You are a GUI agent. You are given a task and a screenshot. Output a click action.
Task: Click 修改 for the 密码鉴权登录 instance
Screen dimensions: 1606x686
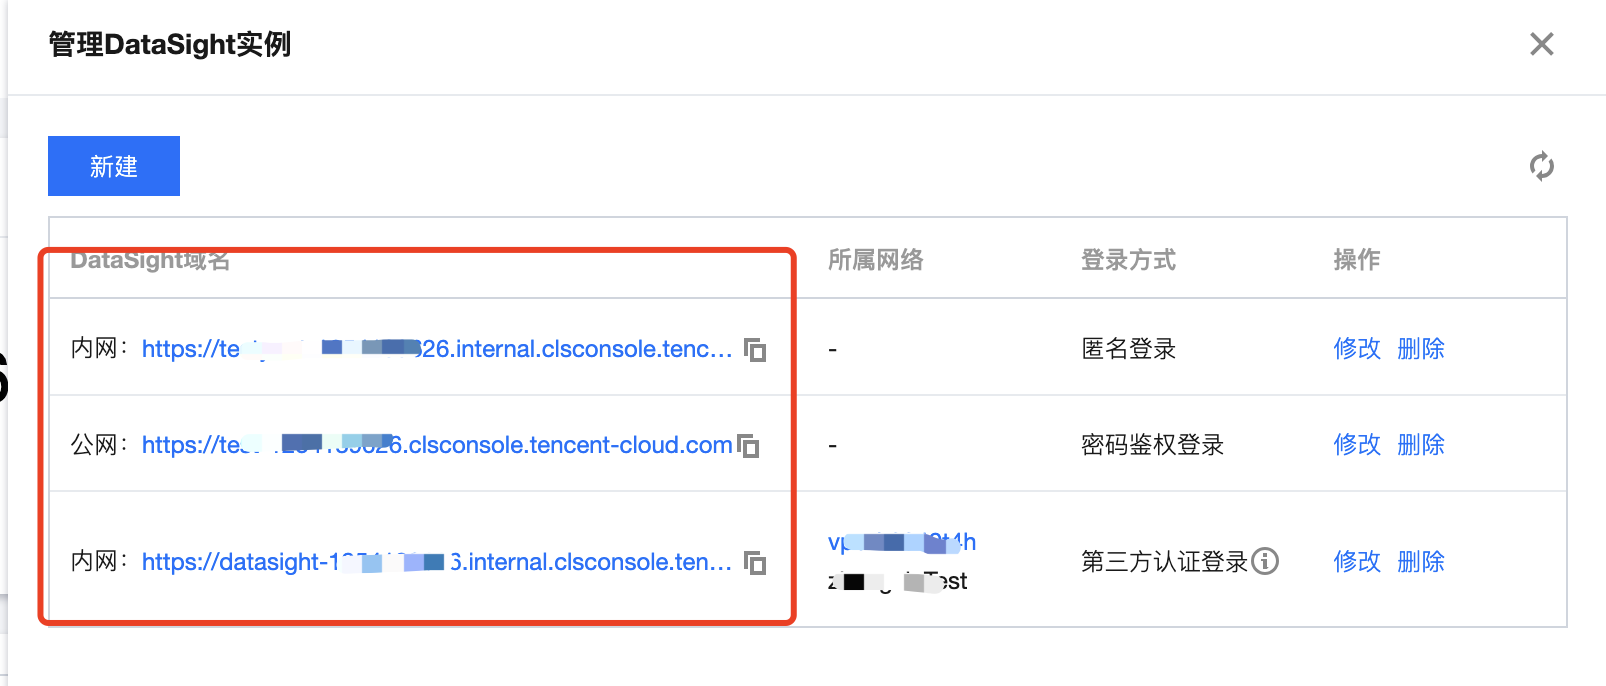1356,445
